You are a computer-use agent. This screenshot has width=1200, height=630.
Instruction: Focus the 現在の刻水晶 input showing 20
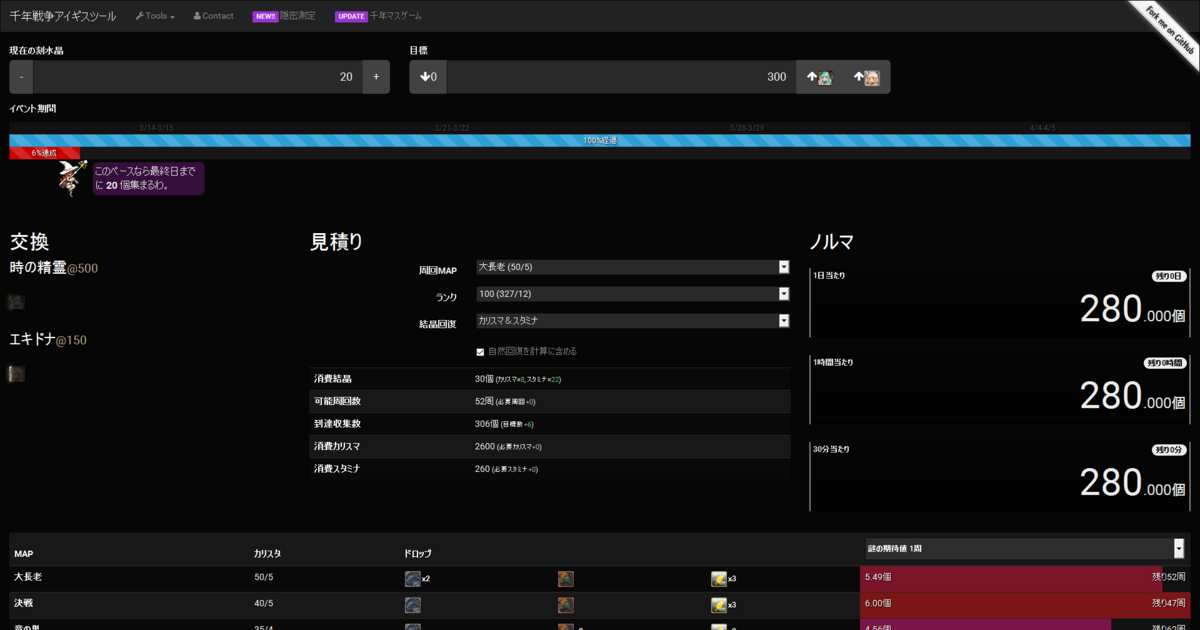point(198,77)
